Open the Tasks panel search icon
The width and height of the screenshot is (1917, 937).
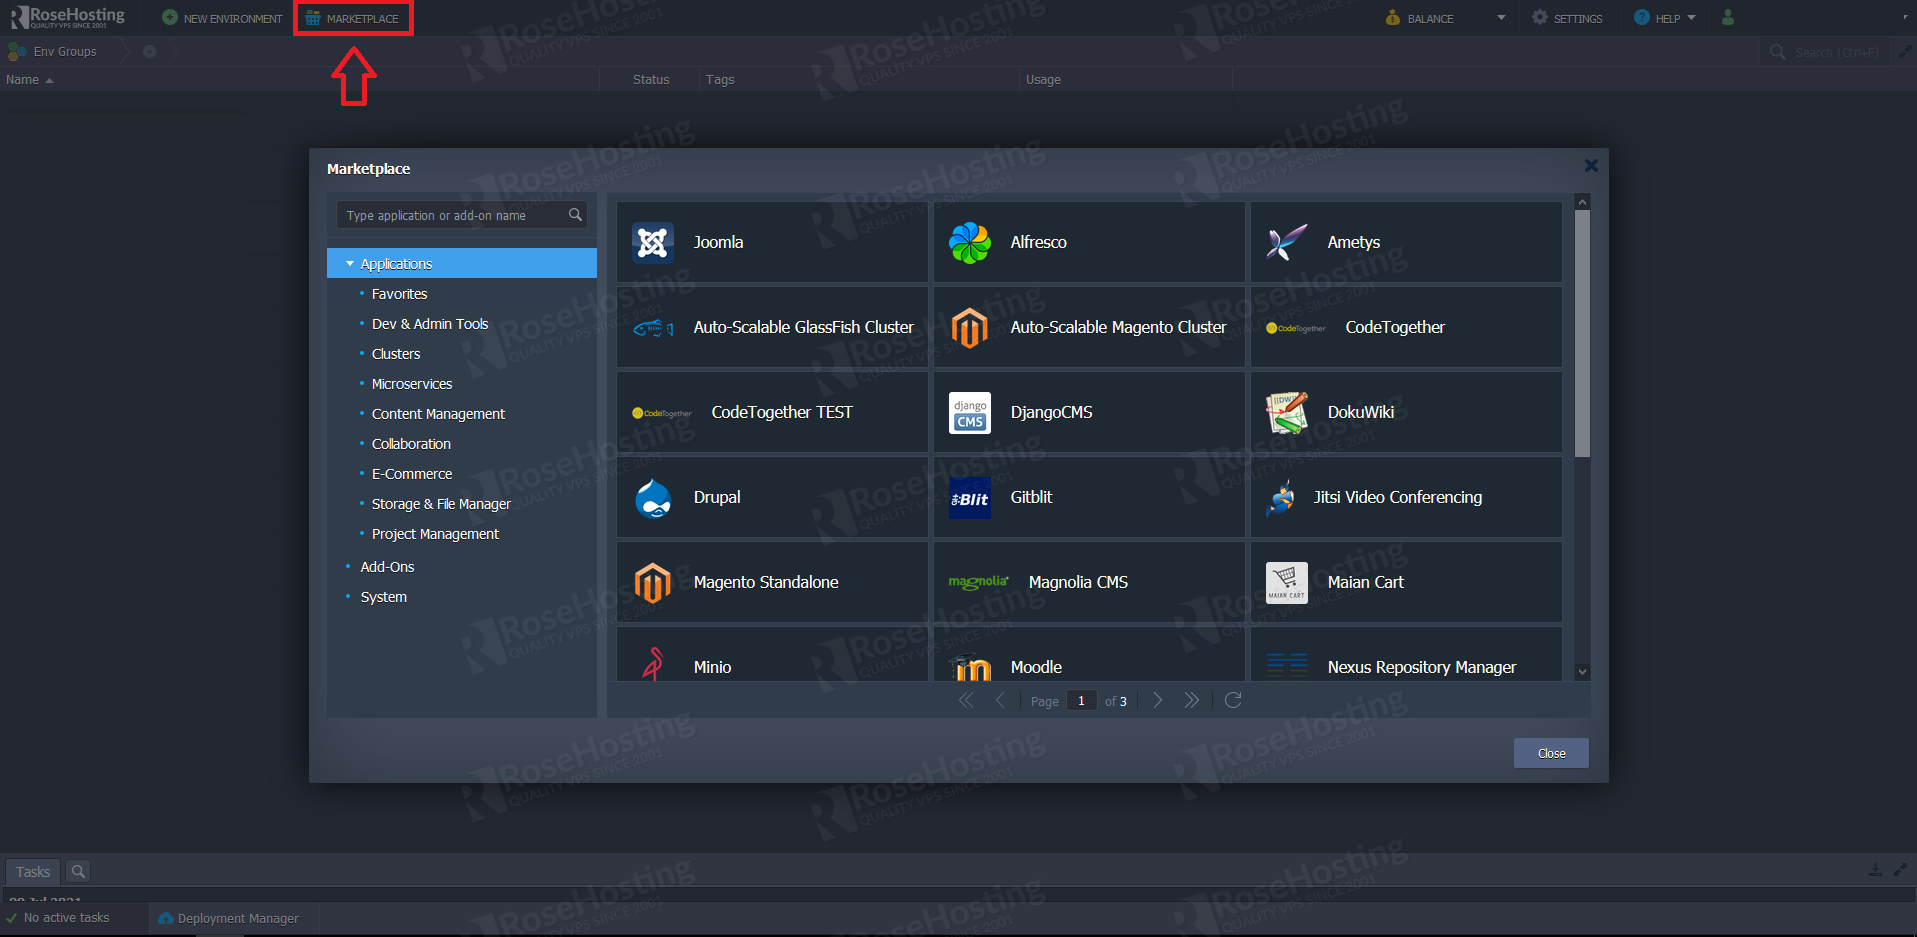pyautogui.click(x=78, y=871)
